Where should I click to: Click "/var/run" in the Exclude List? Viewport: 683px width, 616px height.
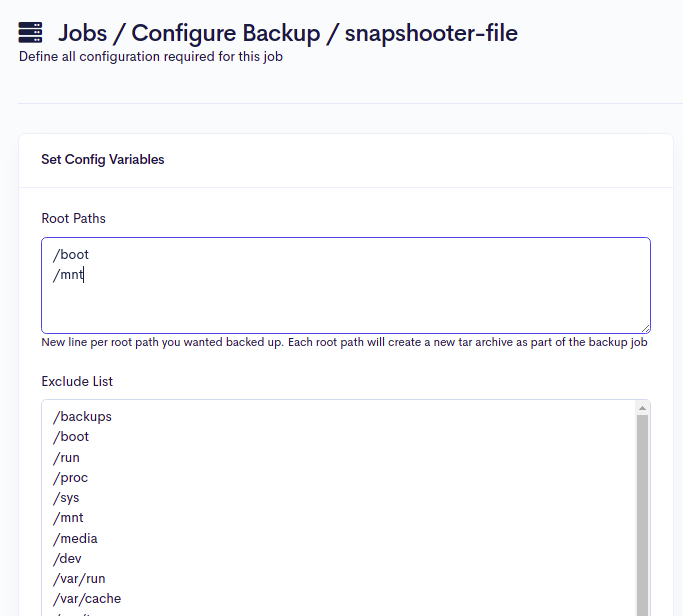coord(79,579)
